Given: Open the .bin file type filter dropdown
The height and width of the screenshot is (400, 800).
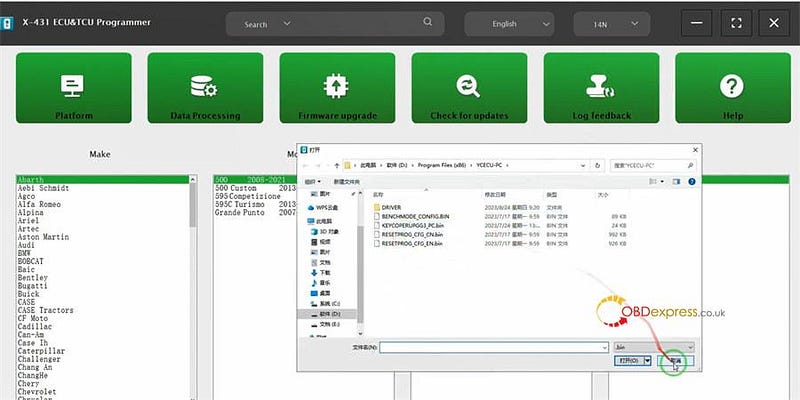Looking at the screenshot, I should [x=654, y=347].
